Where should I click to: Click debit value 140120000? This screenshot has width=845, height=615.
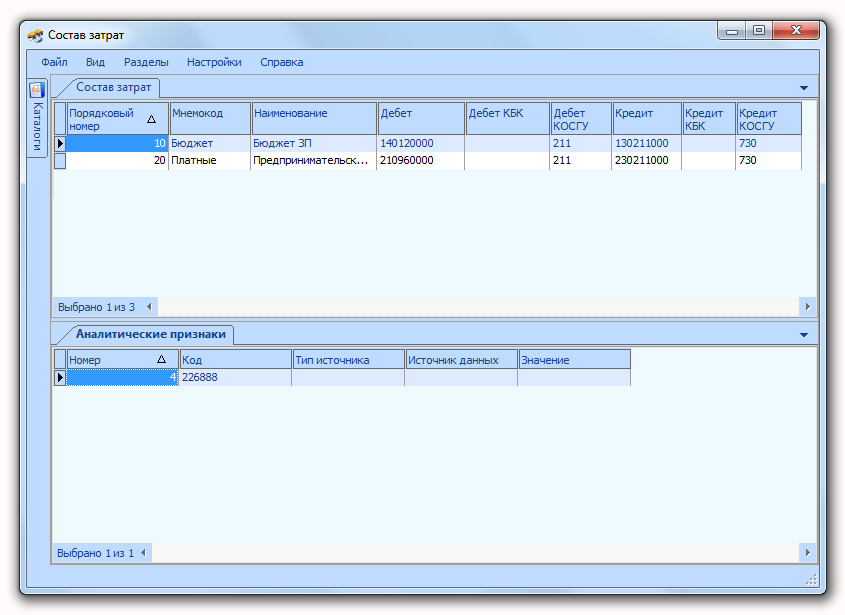421,143
